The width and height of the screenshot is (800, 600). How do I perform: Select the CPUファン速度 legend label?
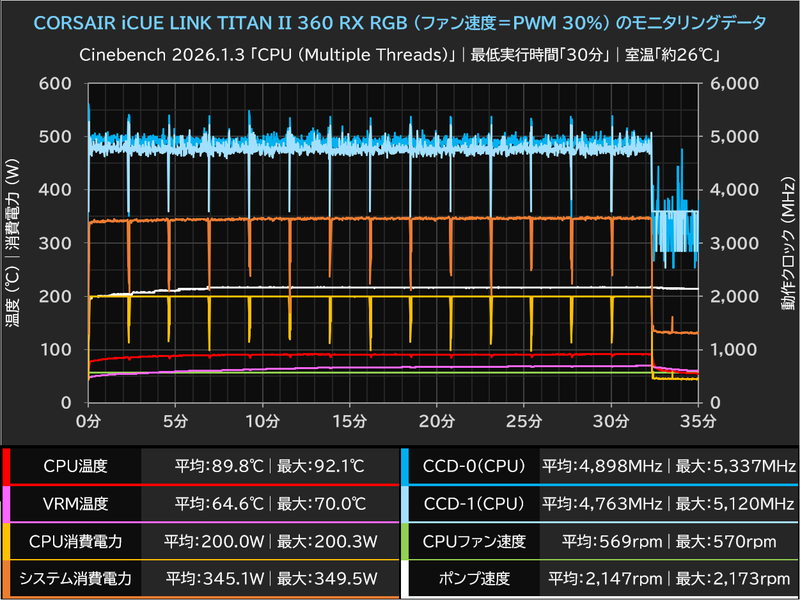pyautogui.click(x=474, y=541)
